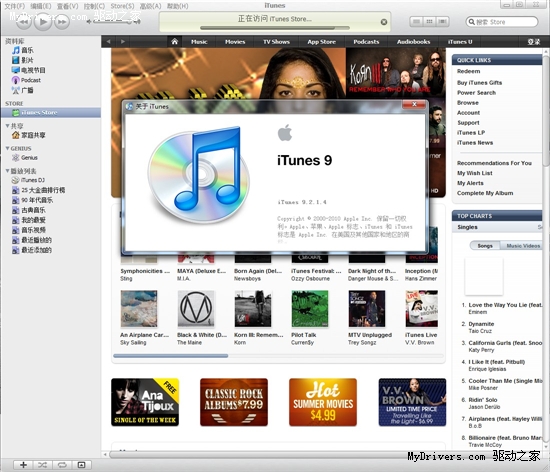Open the App Store tab

pos(322,42)
